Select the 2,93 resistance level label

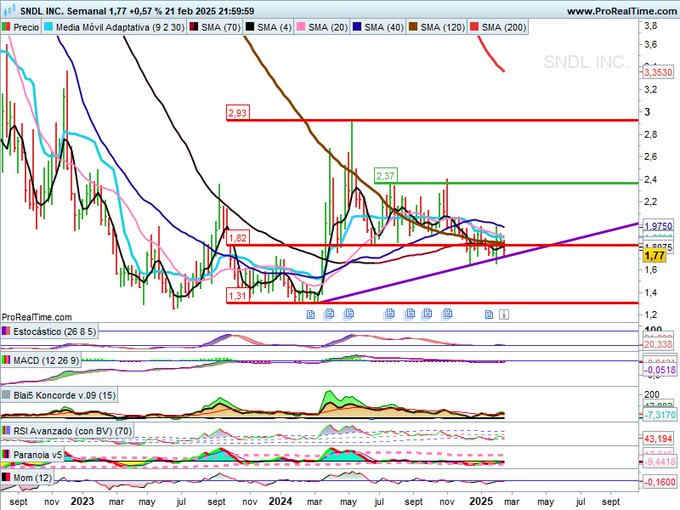pos(238,113)
